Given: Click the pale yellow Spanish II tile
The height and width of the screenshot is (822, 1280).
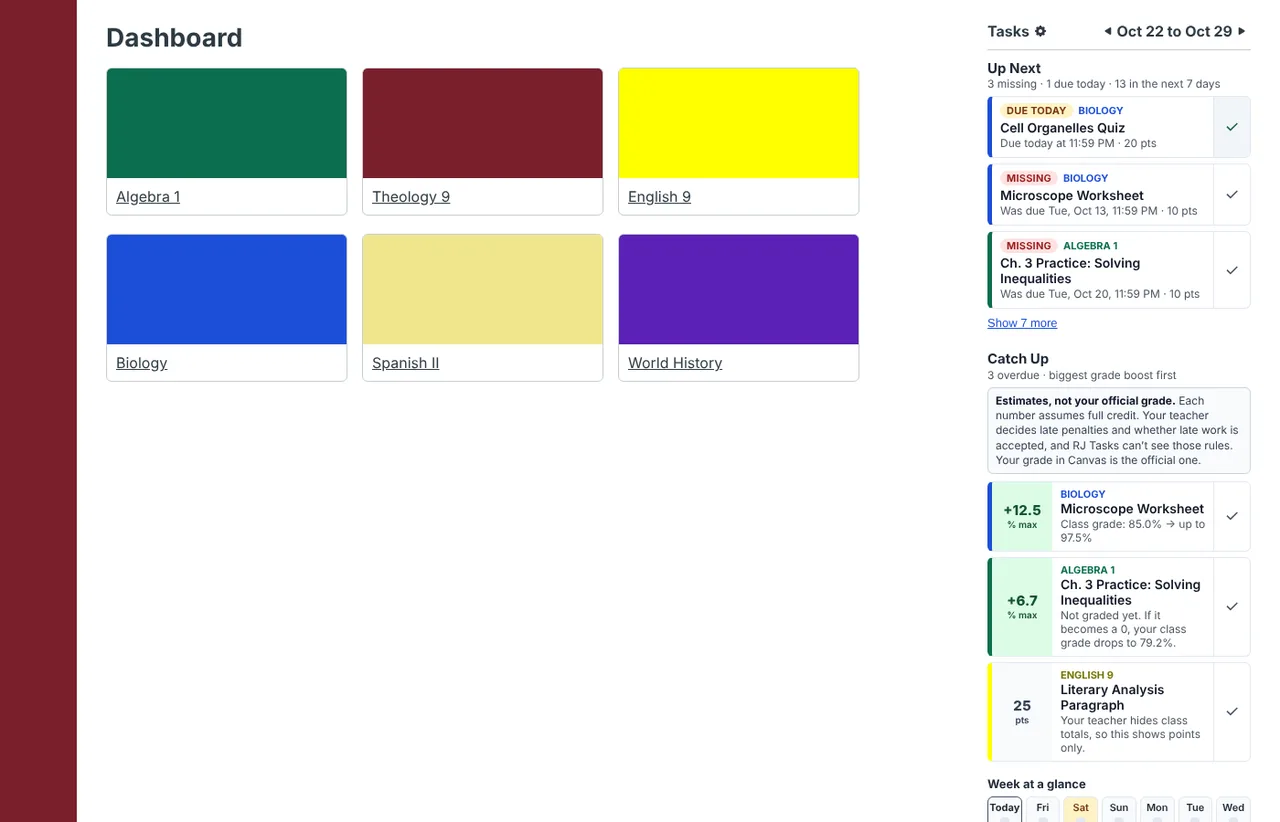Looking at the screenshot, I should coord(483,289).
